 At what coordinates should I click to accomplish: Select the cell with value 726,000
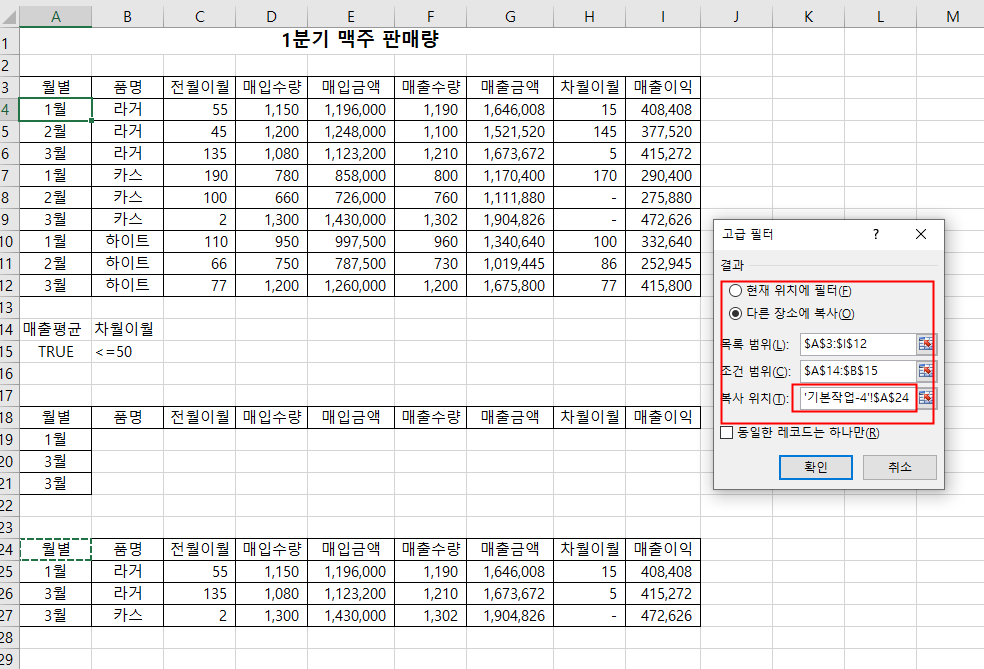tap(351, 198)
